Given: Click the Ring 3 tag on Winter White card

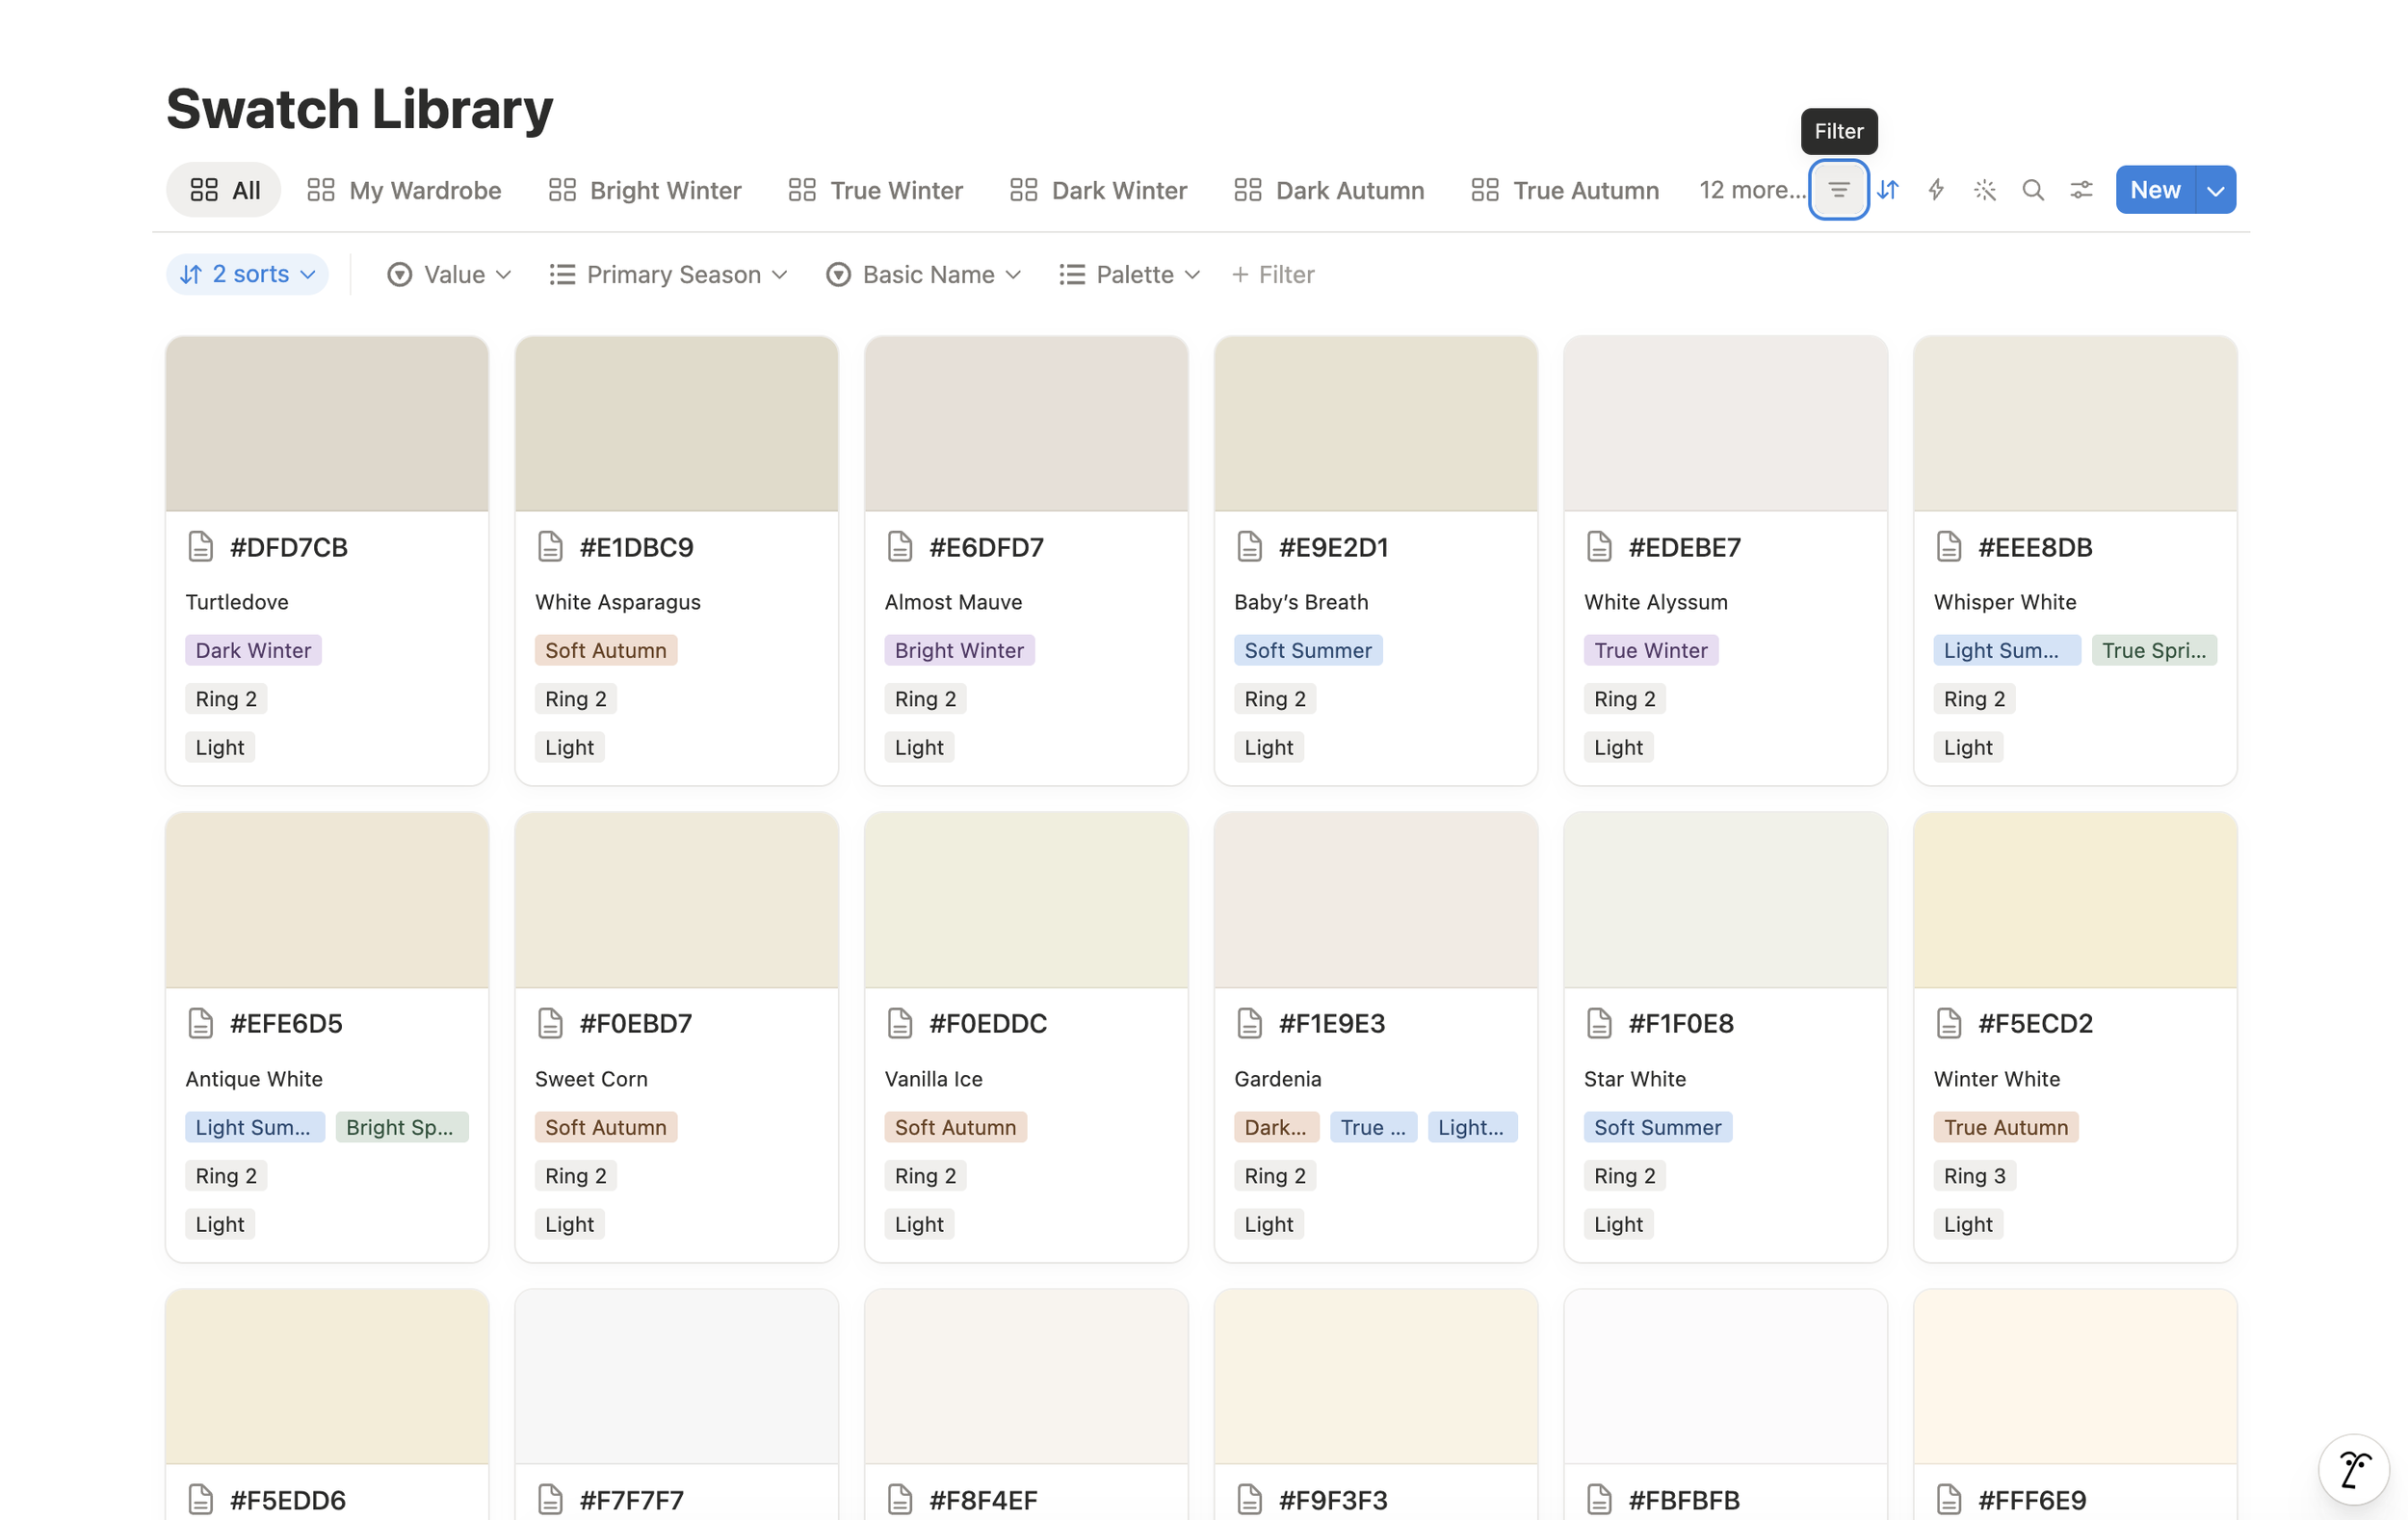Looking at the screenshot, I should pos(1975,1175).
